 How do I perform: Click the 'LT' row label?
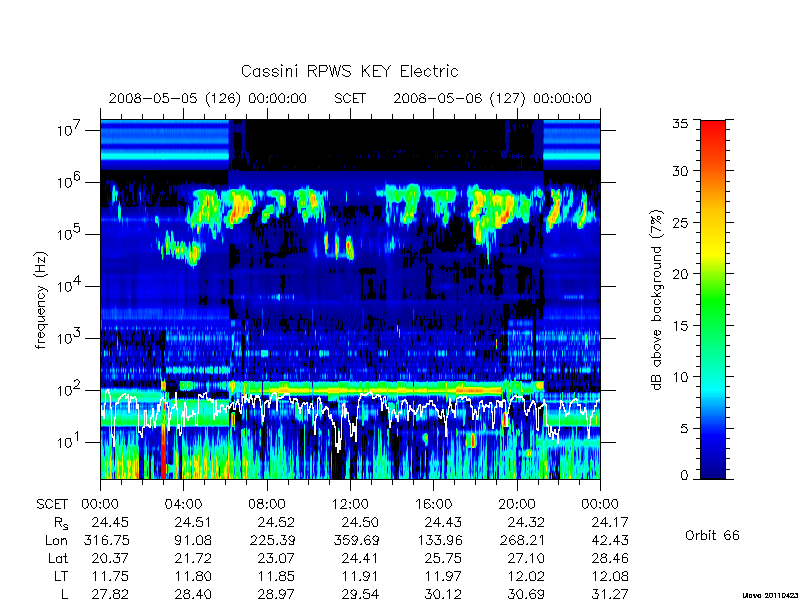(x=61, y=577)
